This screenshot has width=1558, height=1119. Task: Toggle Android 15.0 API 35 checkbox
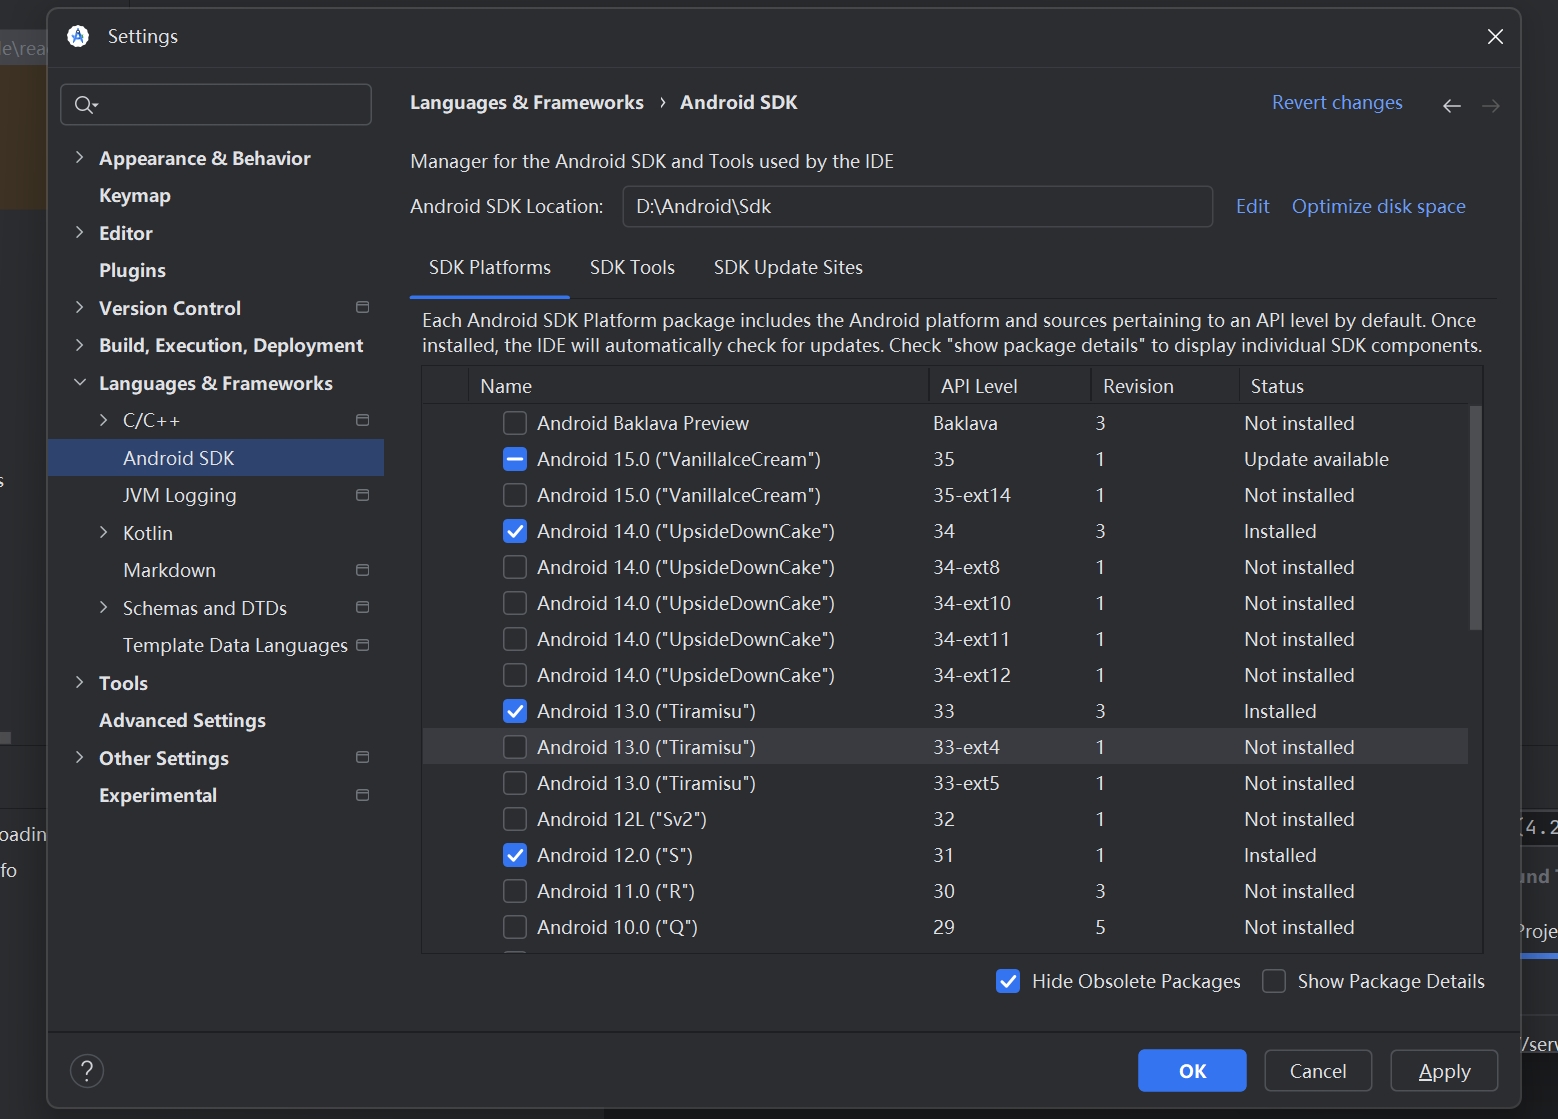515,459
